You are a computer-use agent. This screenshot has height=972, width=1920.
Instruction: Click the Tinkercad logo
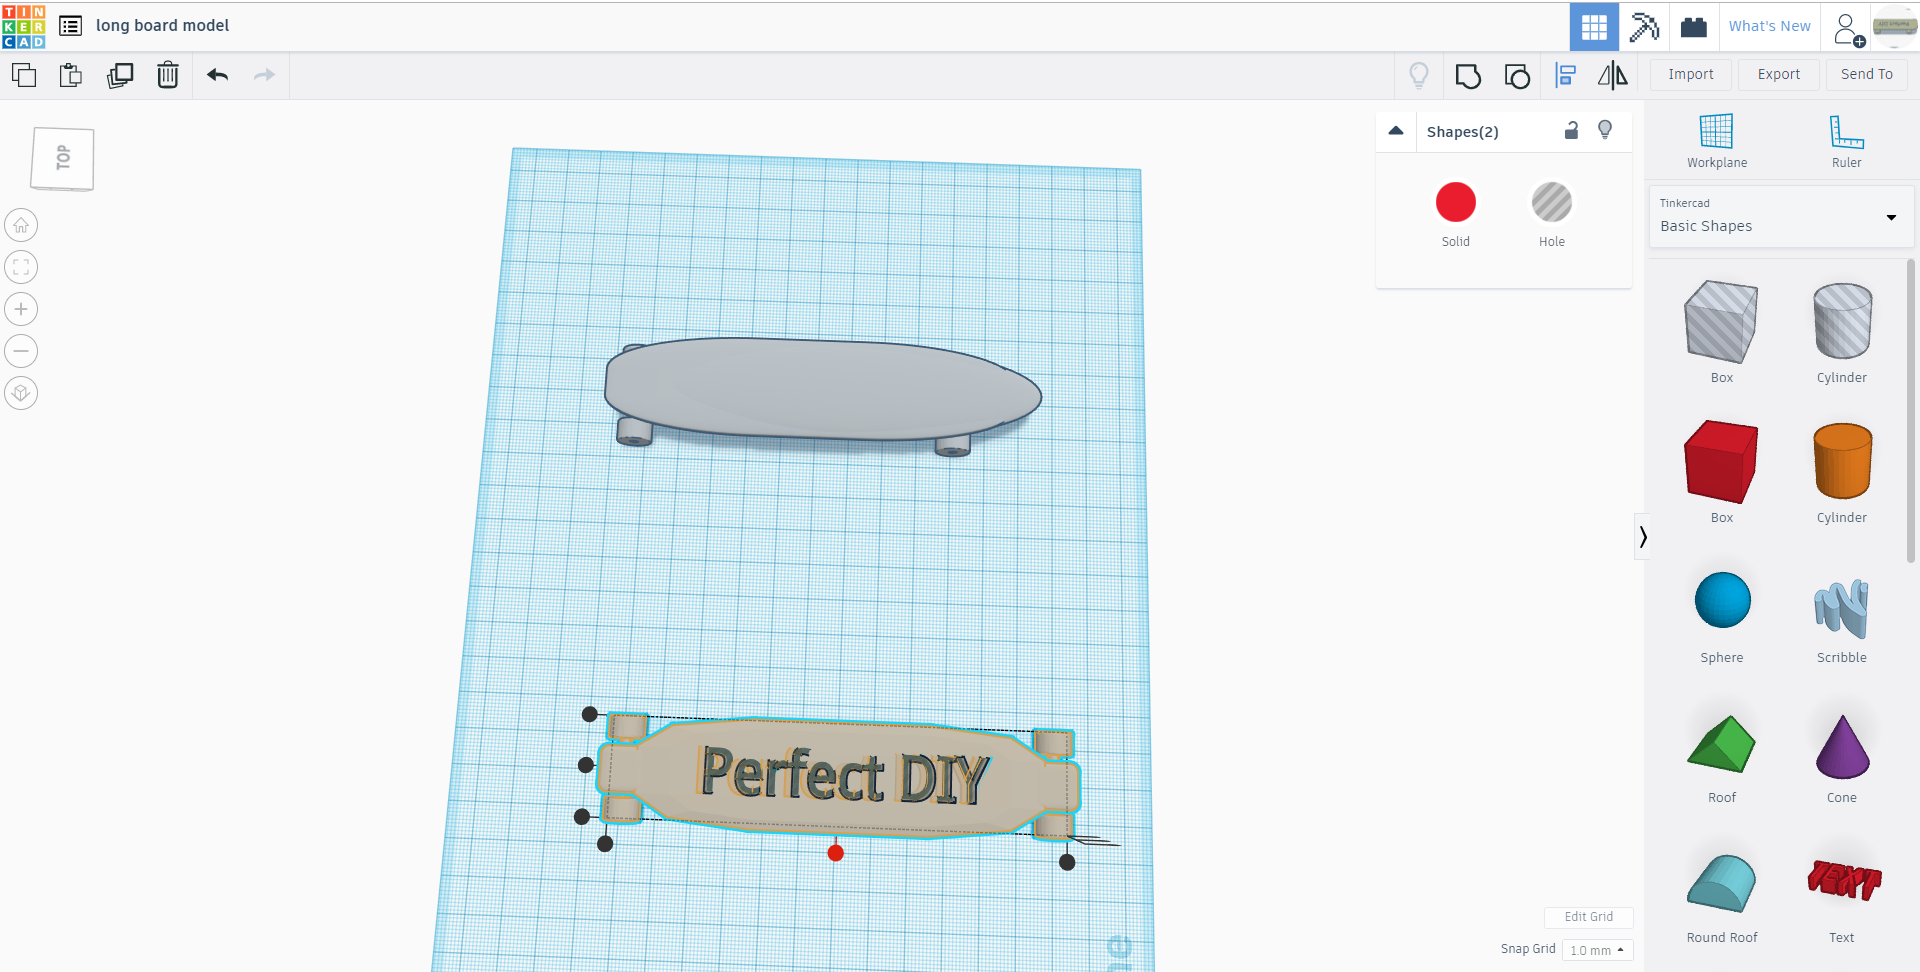click(x=24, y=26)
